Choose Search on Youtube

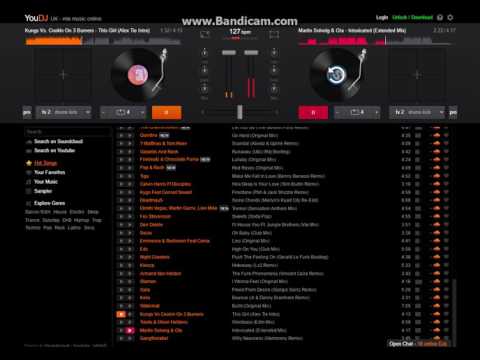54,150
